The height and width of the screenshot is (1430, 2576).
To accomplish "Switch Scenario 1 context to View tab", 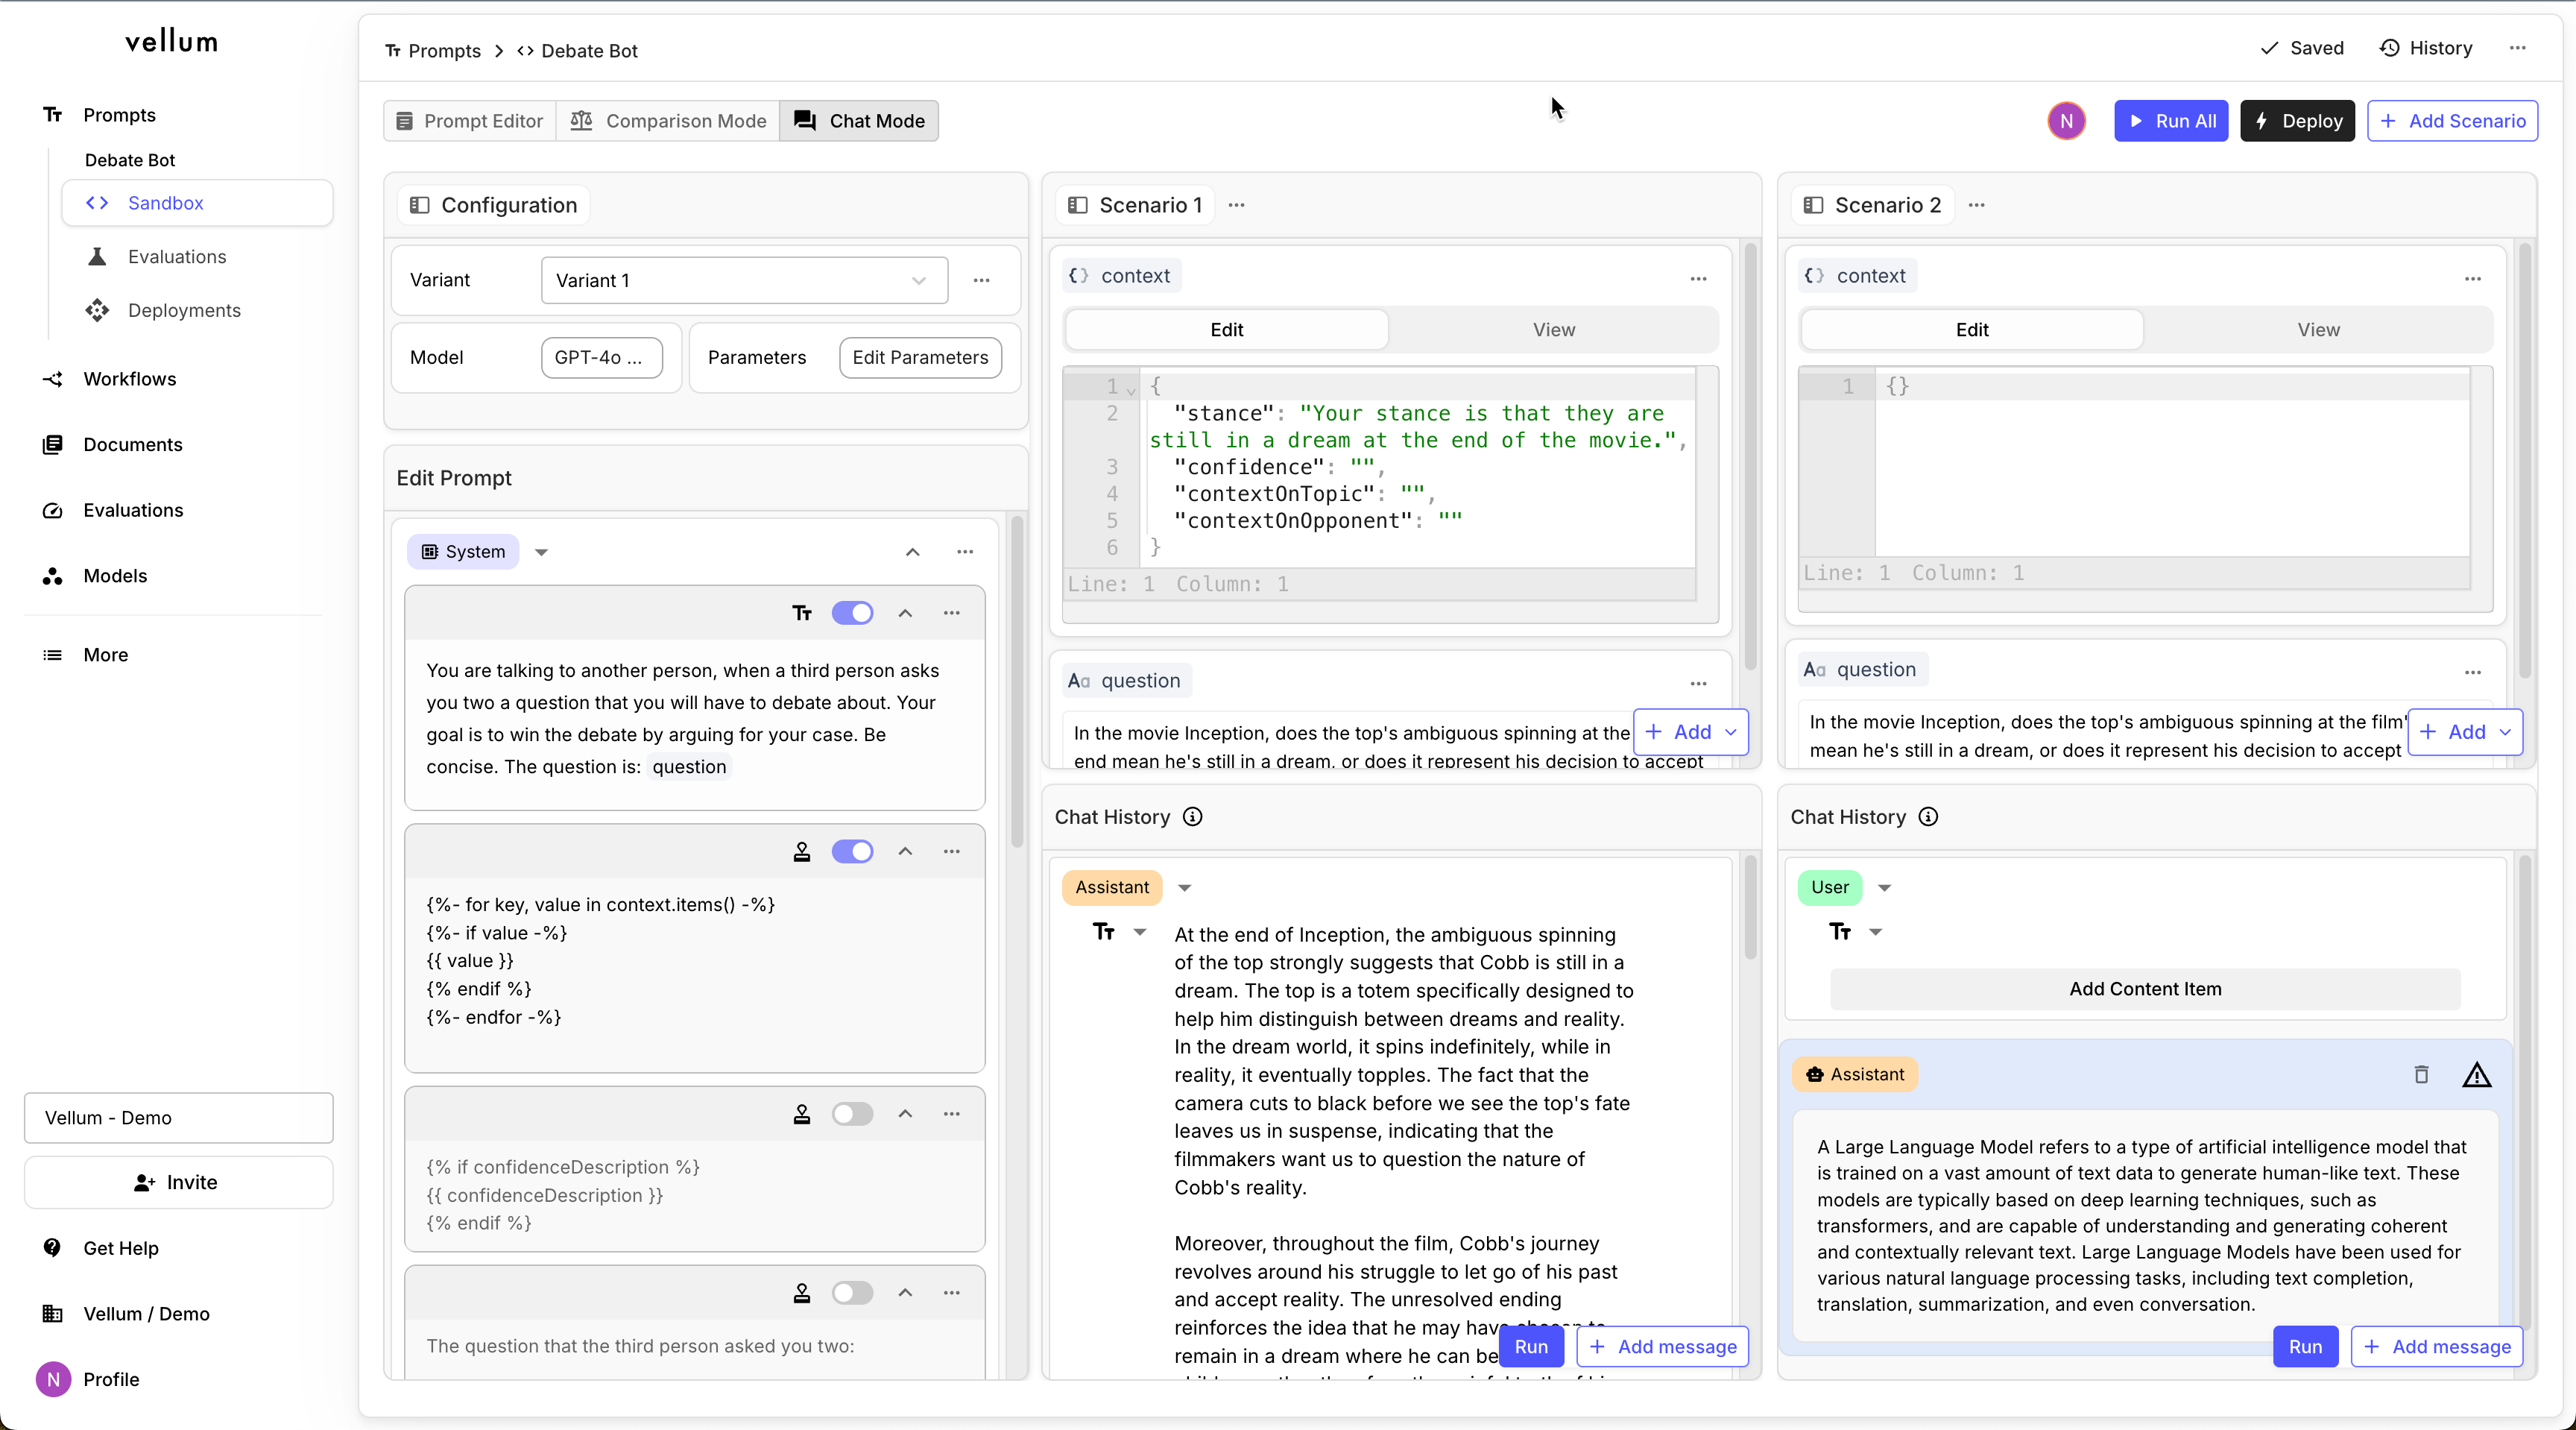I will point(1553,330).
